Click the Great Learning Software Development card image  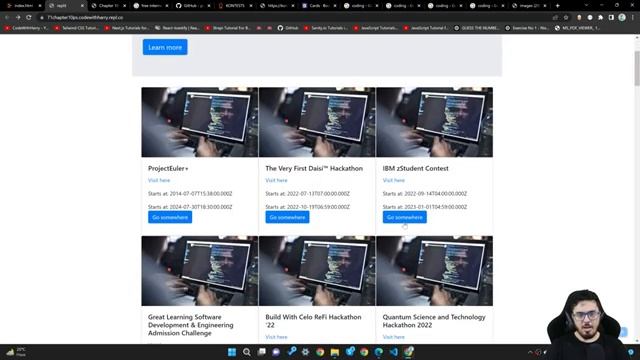click(x=200, y=271)
